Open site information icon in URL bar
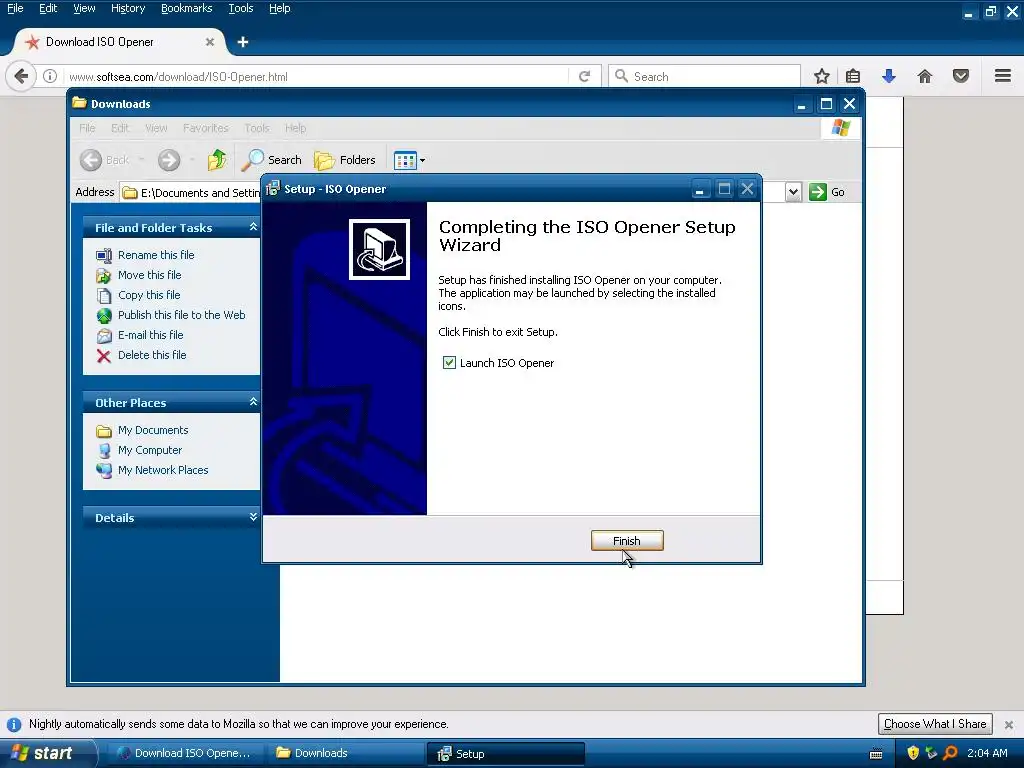This screenshot has width=1024, height=768. click(x=50, y=76)
